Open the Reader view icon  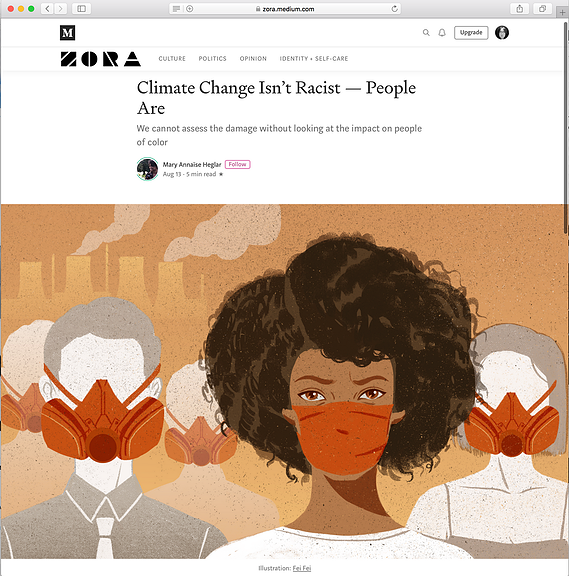click(176, 9)
